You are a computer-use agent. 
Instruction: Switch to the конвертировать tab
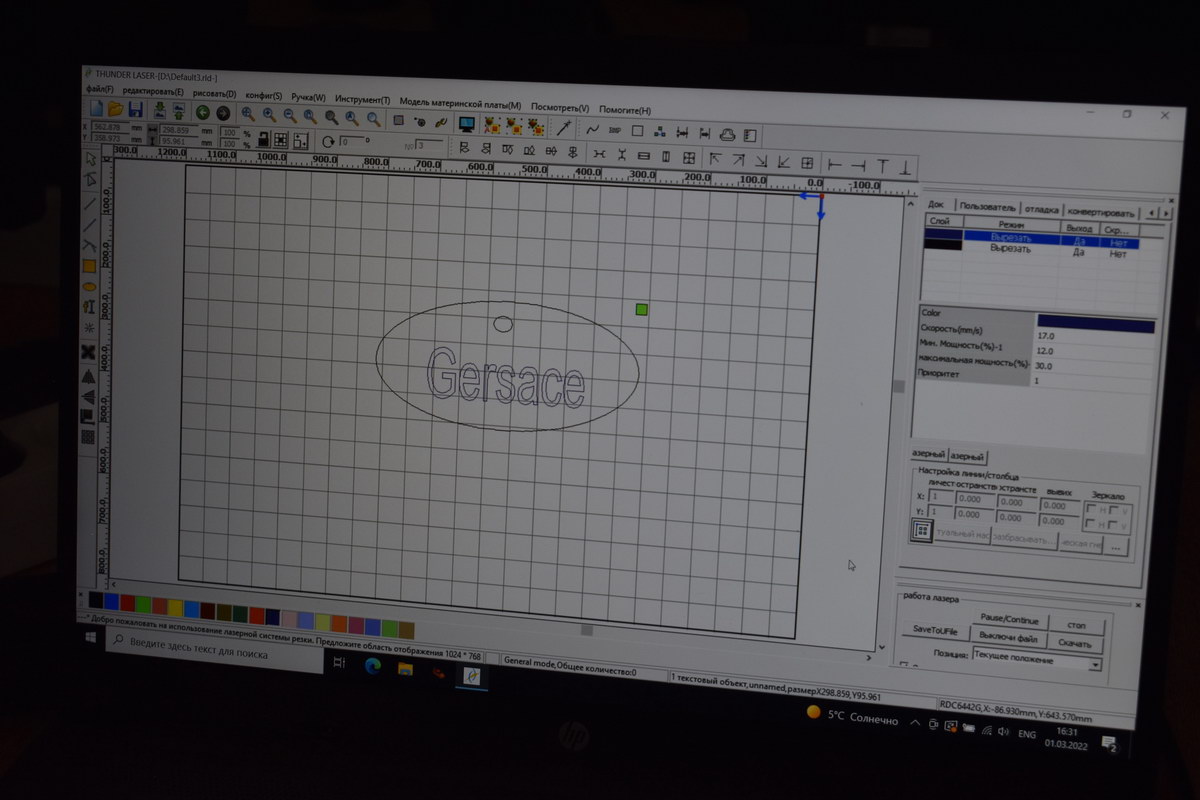[1101, 212]
